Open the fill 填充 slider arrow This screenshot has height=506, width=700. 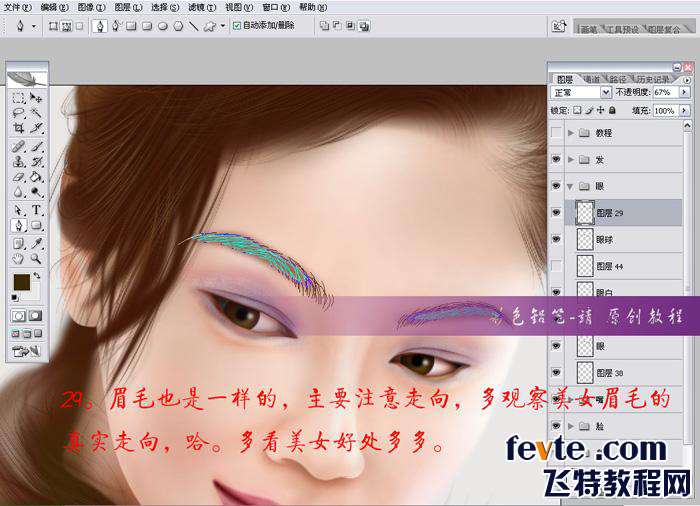click(x=684, y=110)
